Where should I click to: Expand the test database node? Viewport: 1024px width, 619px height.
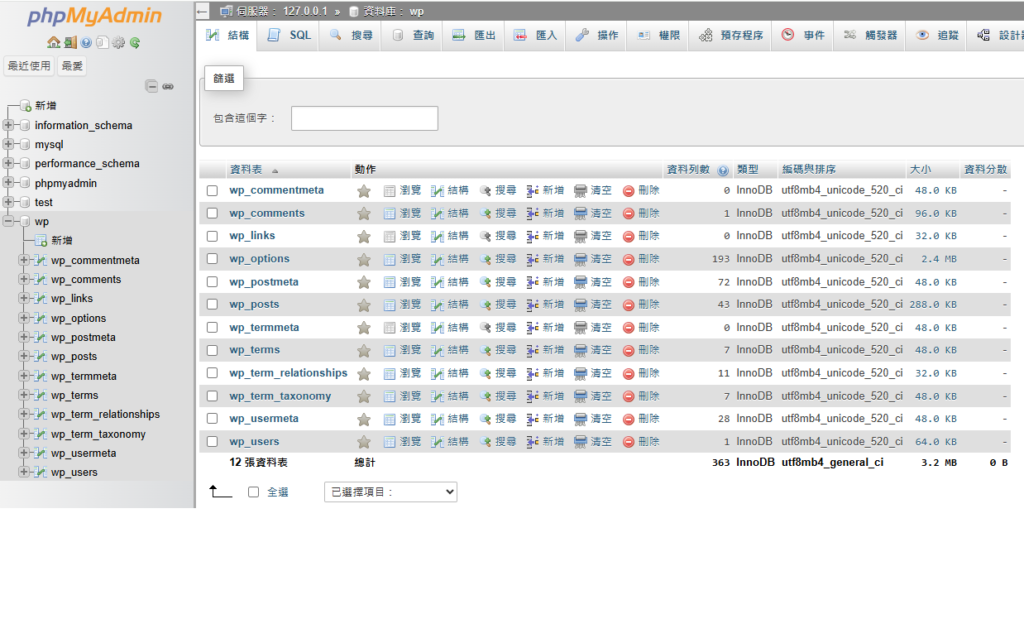8,202
